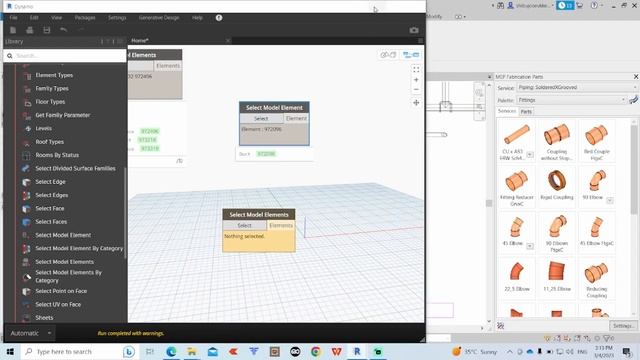Click the Select Edge node icon
Viewport: 640px width, 360px height.
[26, 182]
